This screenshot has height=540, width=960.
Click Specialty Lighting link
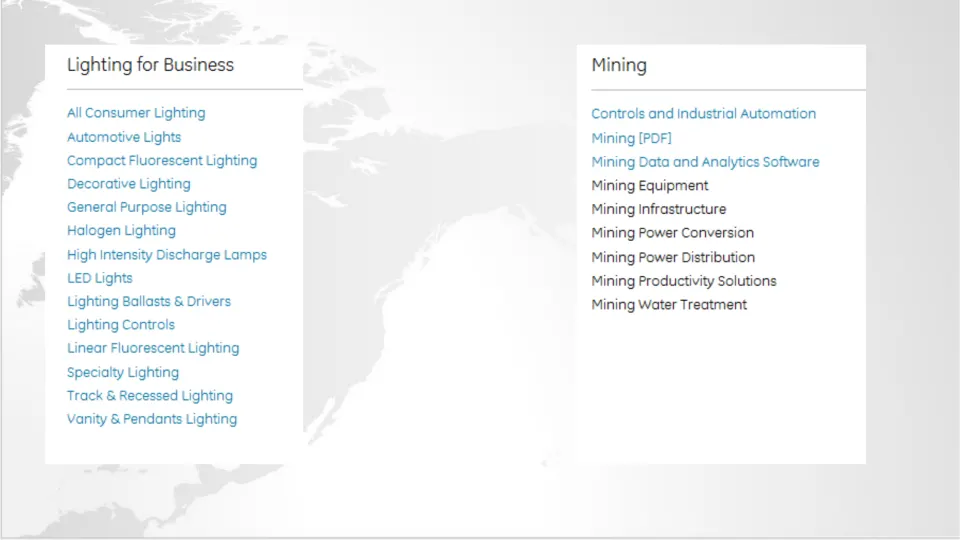tap(123, 372)
